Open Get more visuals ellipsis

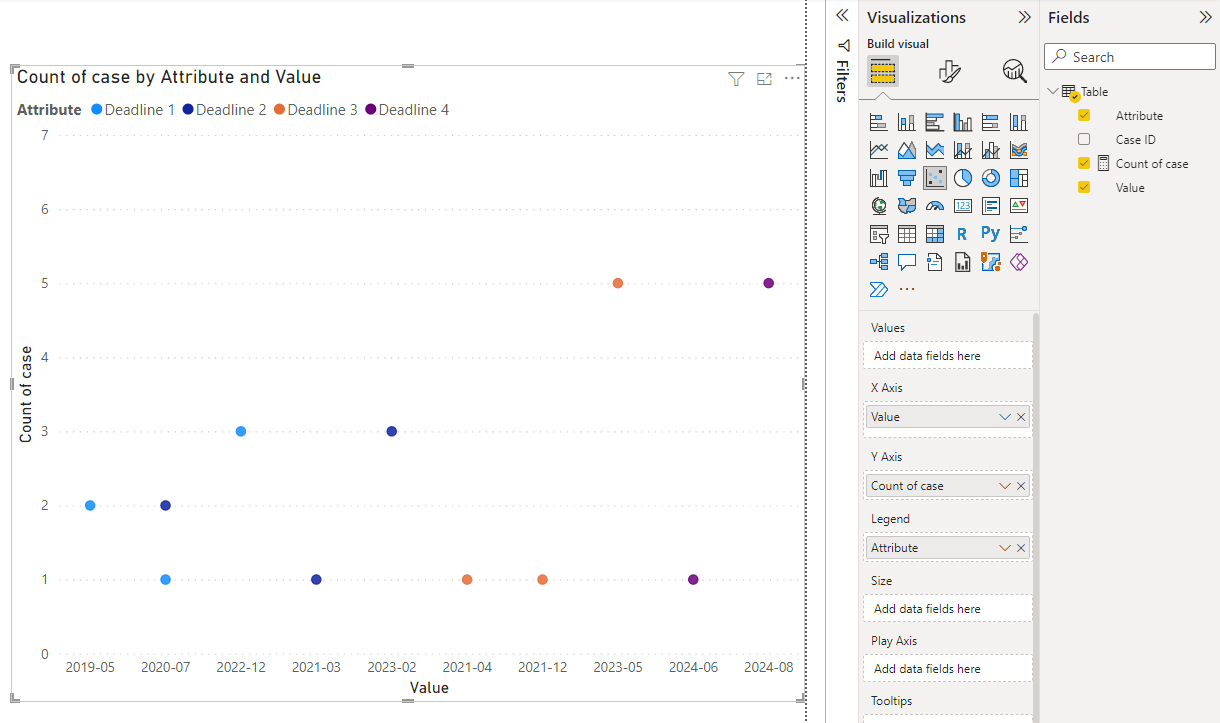point(907,290)
